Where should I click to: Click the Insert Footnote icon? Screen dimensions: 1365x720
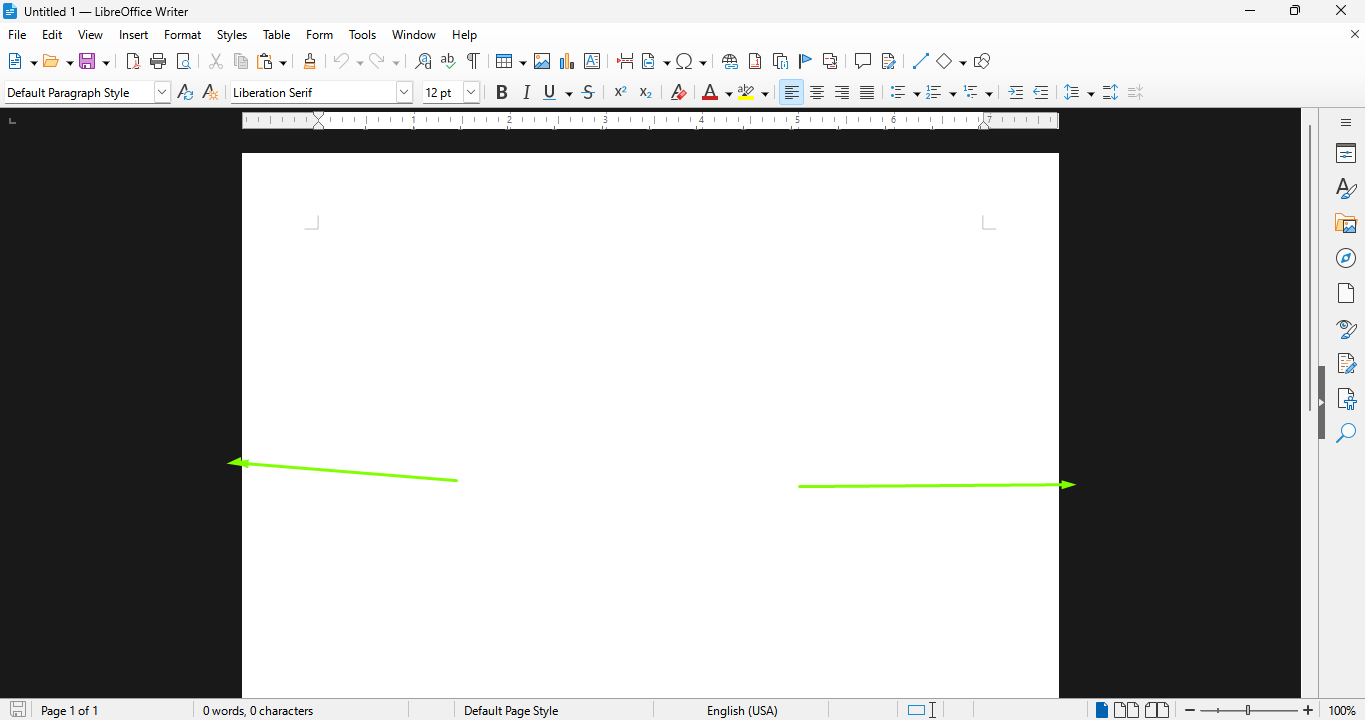pos(755,61)
